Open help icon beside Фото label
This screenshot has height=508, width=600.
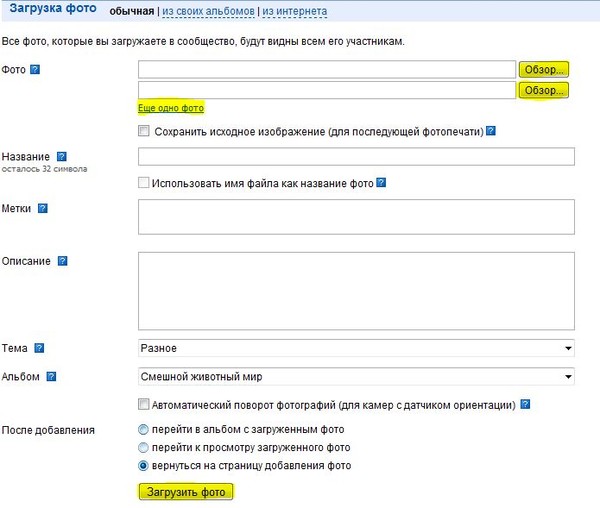point(35,70)
